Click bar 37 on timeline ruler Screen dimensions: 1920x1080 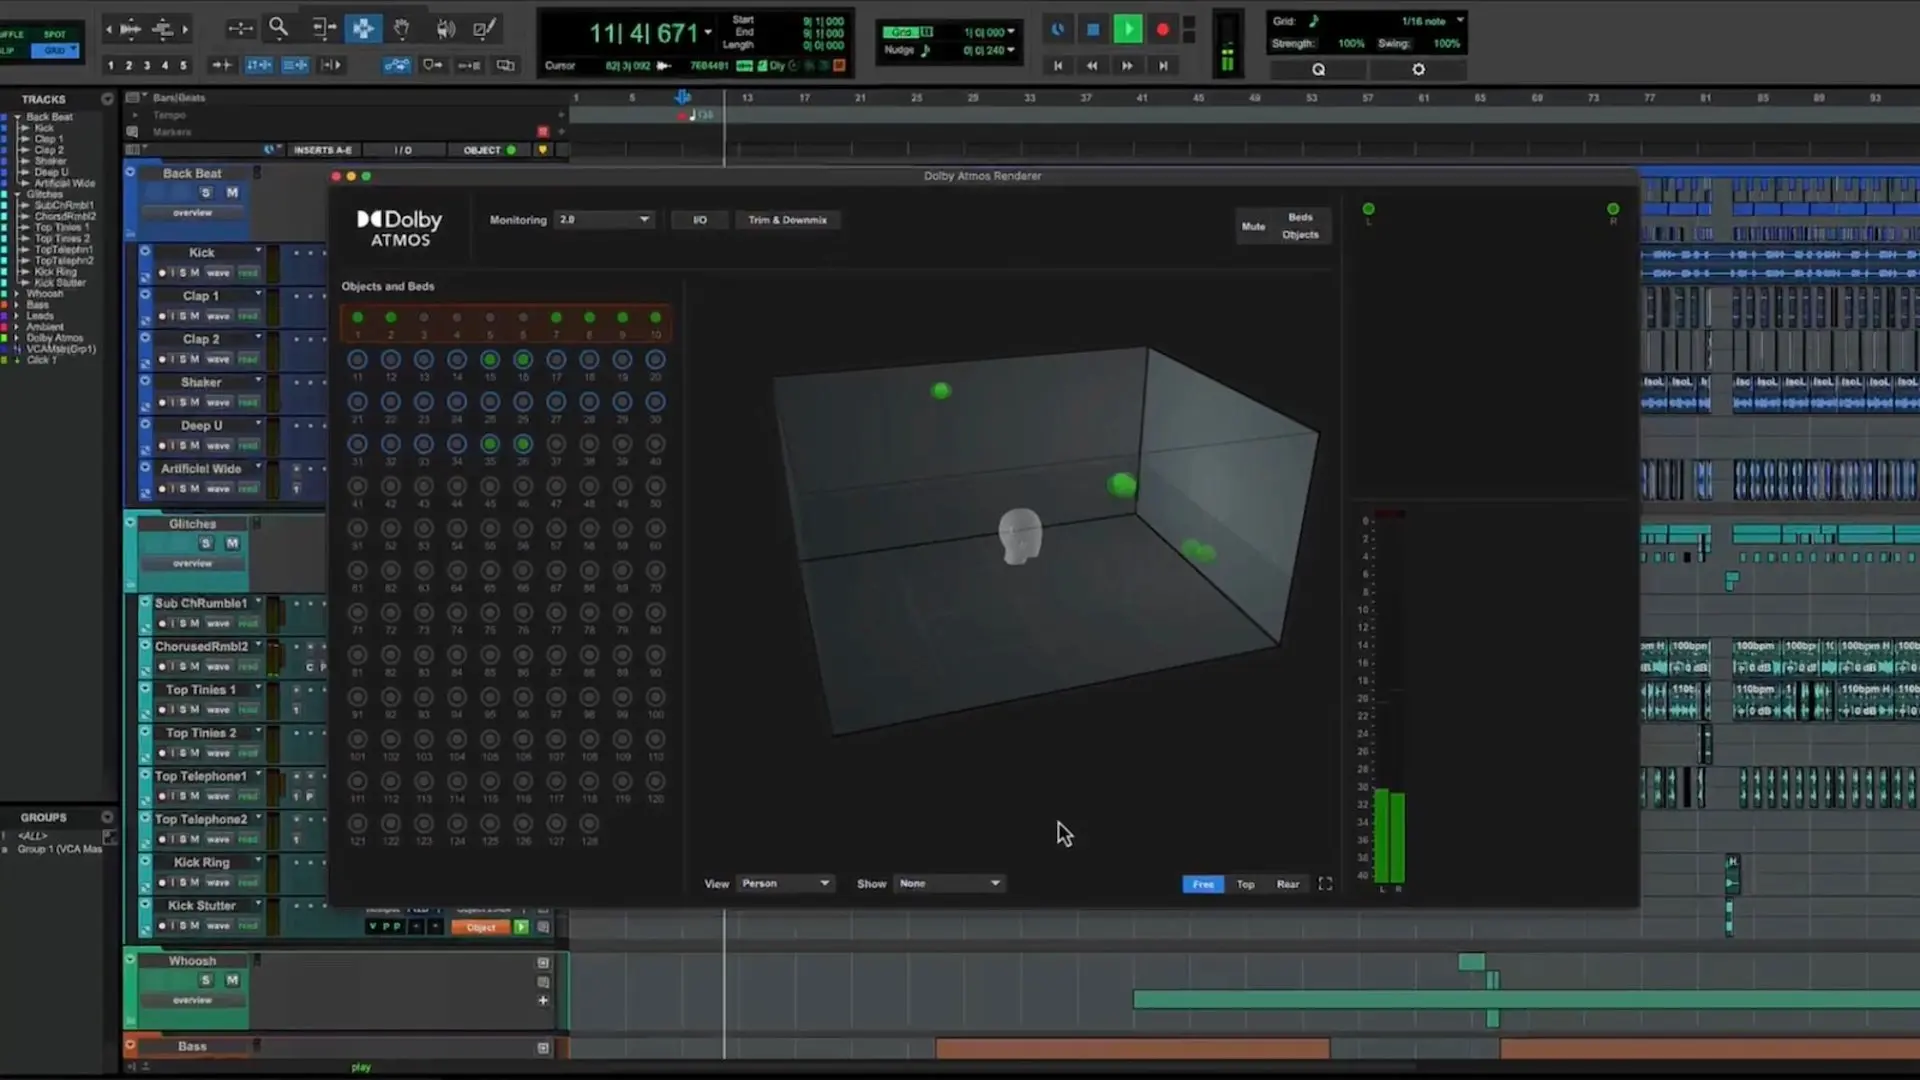[1085, 98]
